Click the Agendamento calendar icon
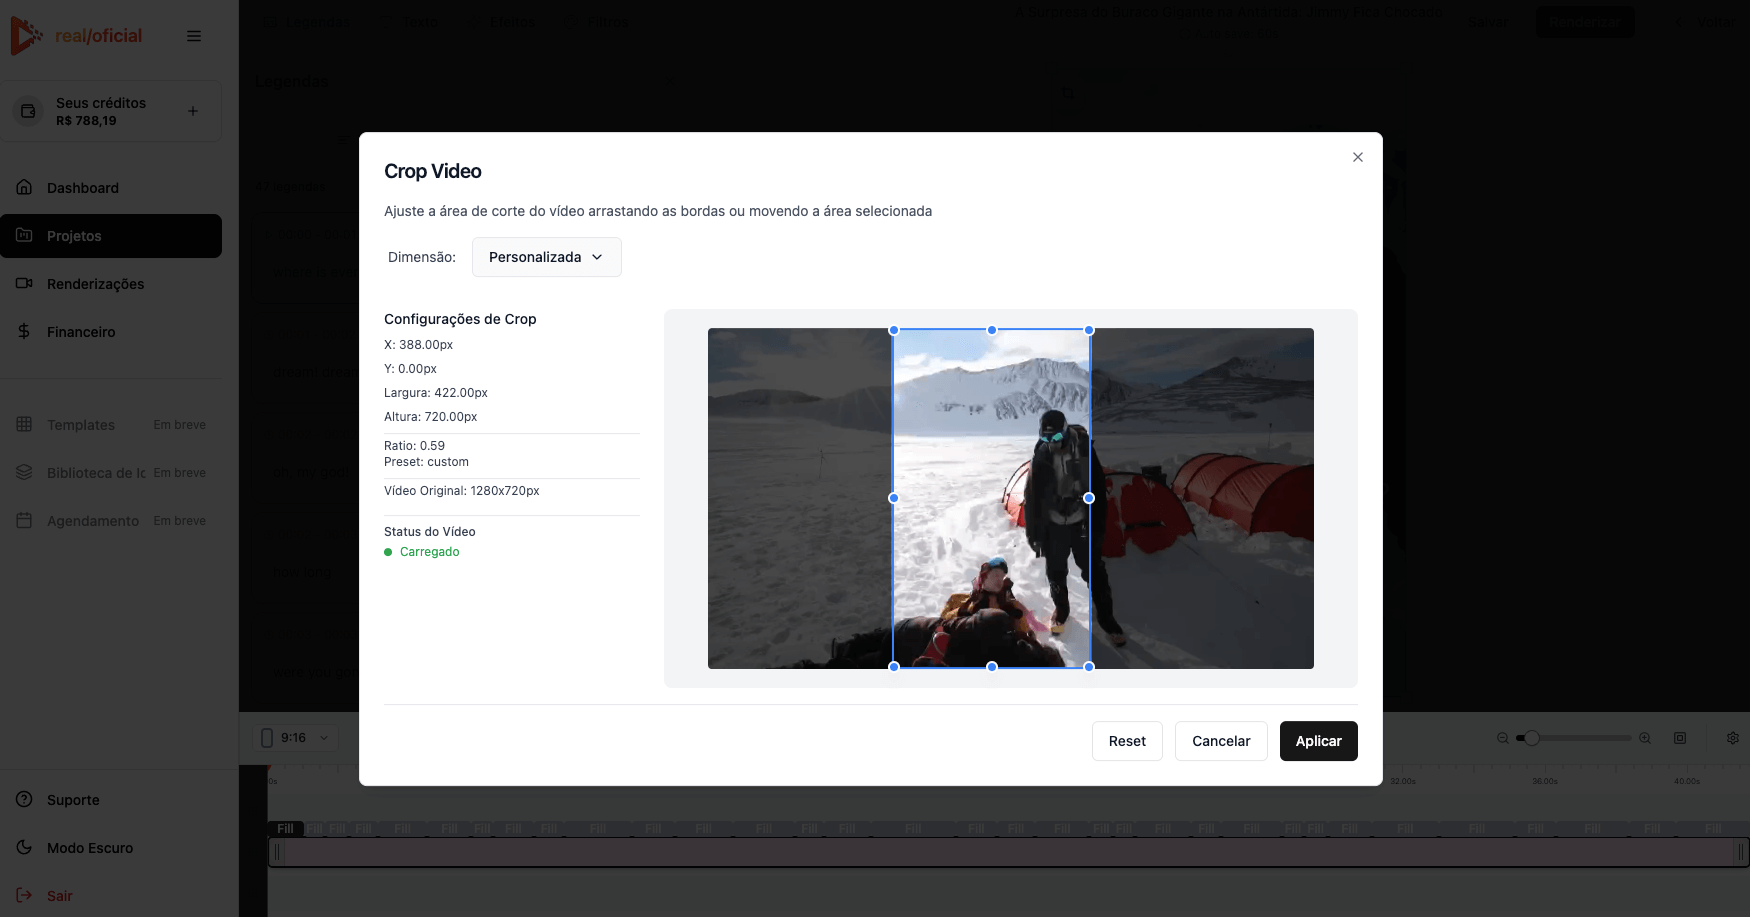 click(25, 520)
